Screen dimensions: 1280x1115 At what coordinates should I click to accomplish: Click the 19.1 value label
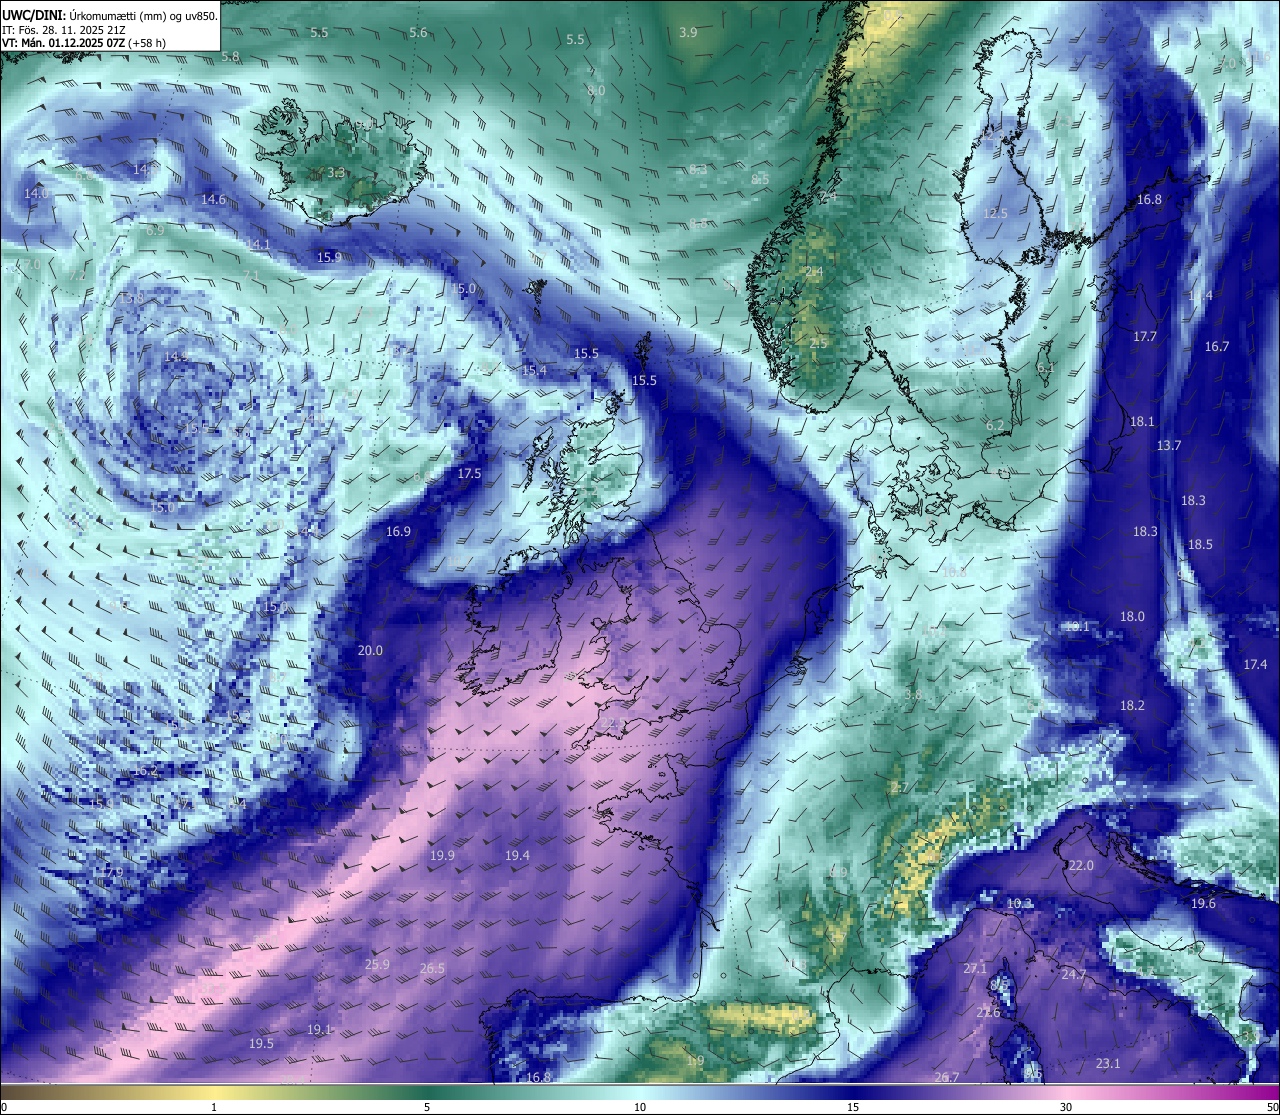click(319, 1030)
